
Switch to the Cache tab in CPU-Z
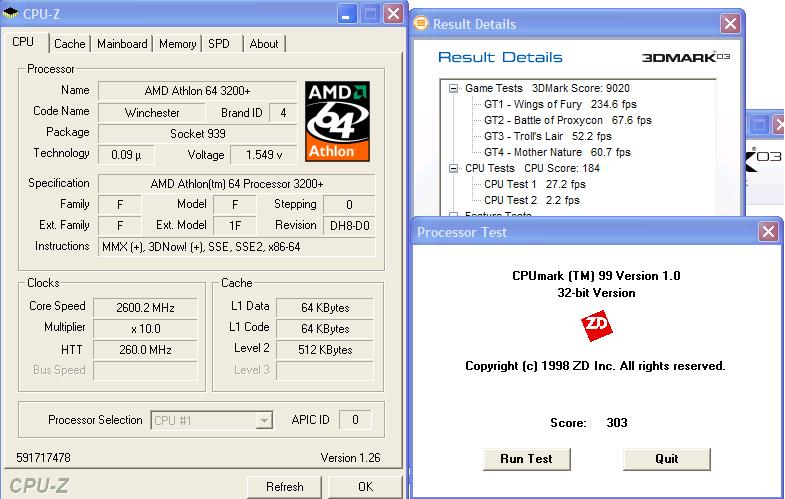pos(70,44)
